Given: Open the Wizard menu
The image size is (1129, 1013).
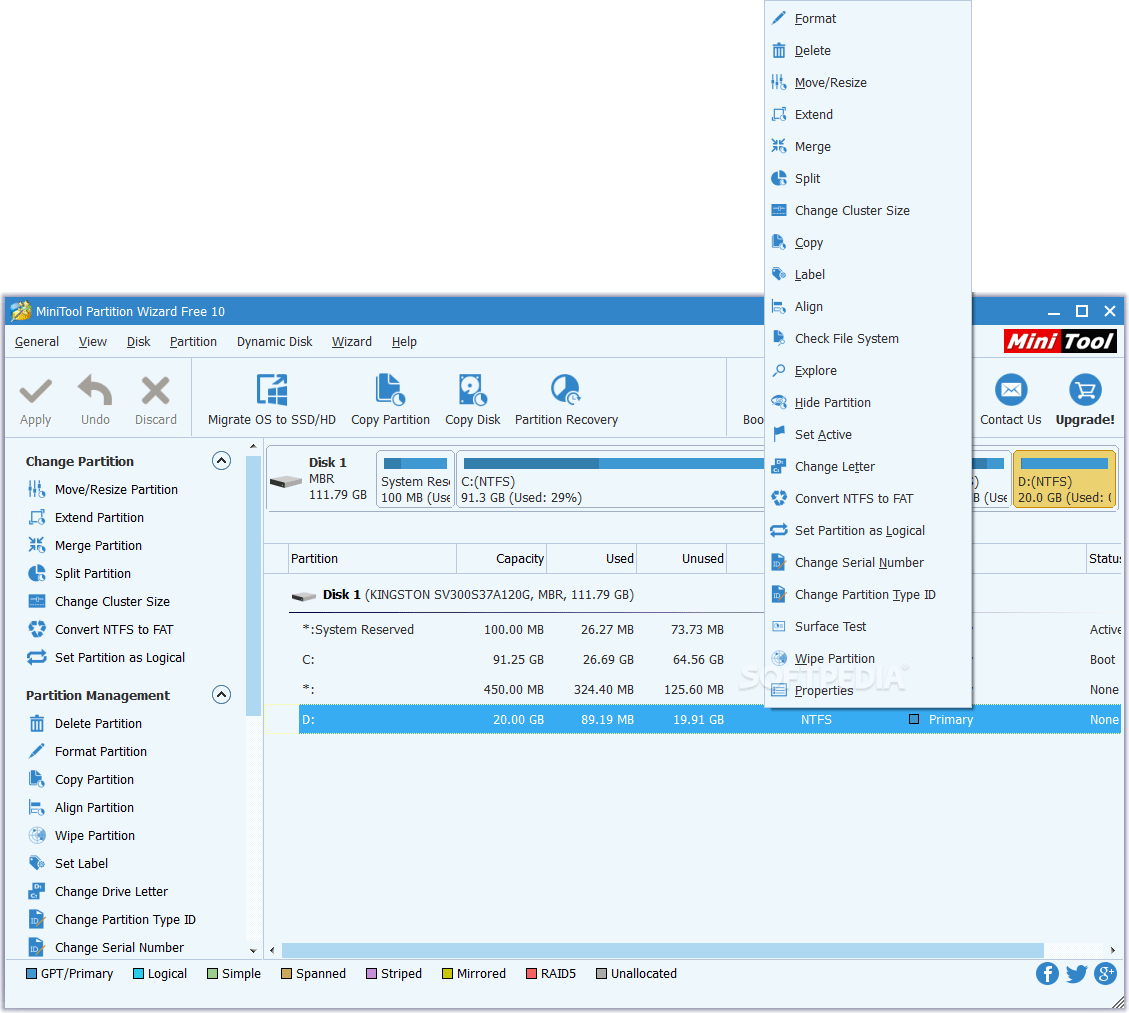Looking at the screenshot, I should pos(352,342).
